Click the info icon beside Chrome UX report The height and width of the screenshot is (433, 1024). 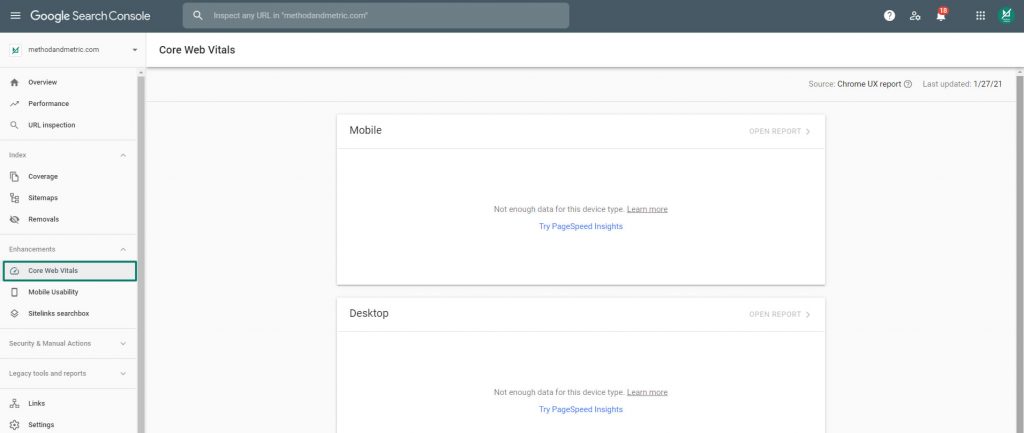(908, 84)
